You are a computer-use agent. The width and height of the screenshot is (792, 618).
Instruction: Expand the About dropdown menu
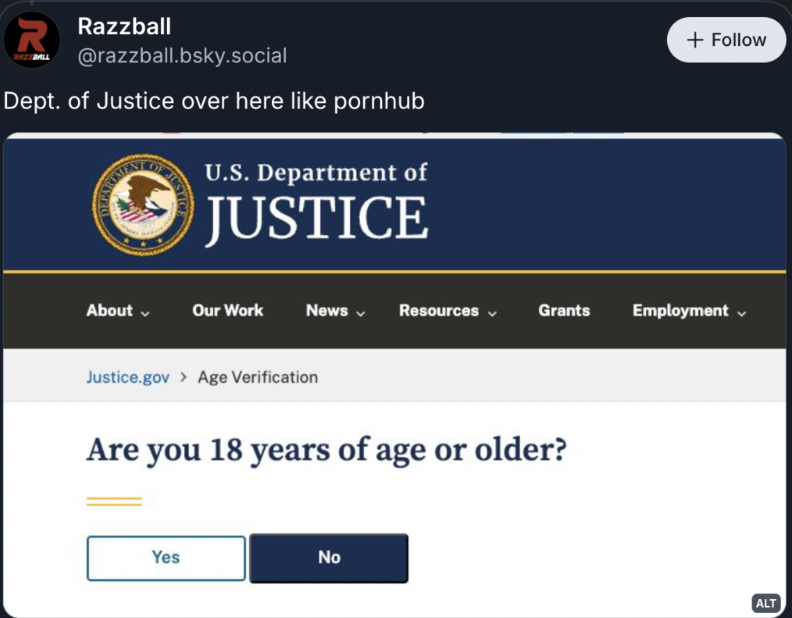pyautogui.click(x=118, y=311)
